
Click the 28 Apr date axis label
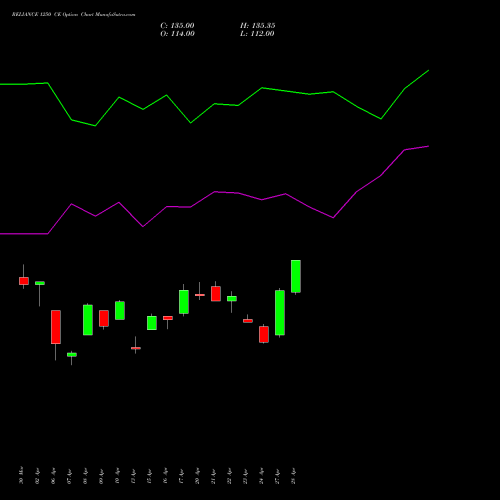pyautogui.click(x=293, y=476)
